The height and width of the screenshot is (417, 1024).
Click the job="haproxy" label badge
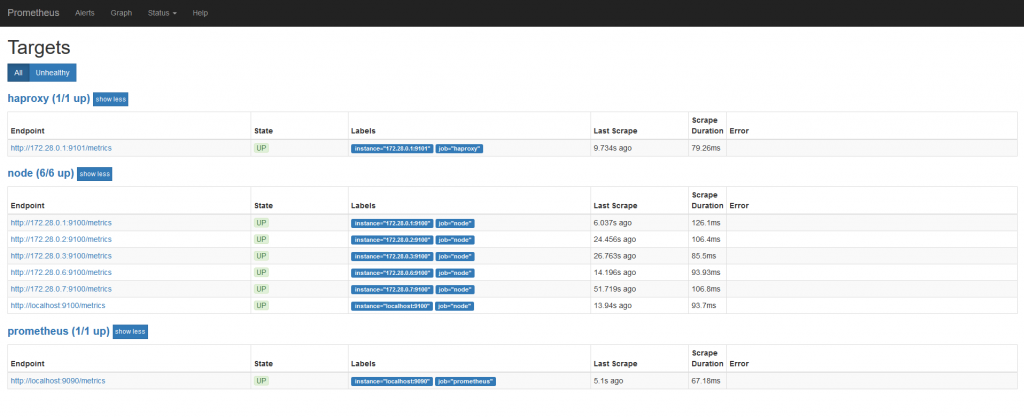tap(459, 149)
